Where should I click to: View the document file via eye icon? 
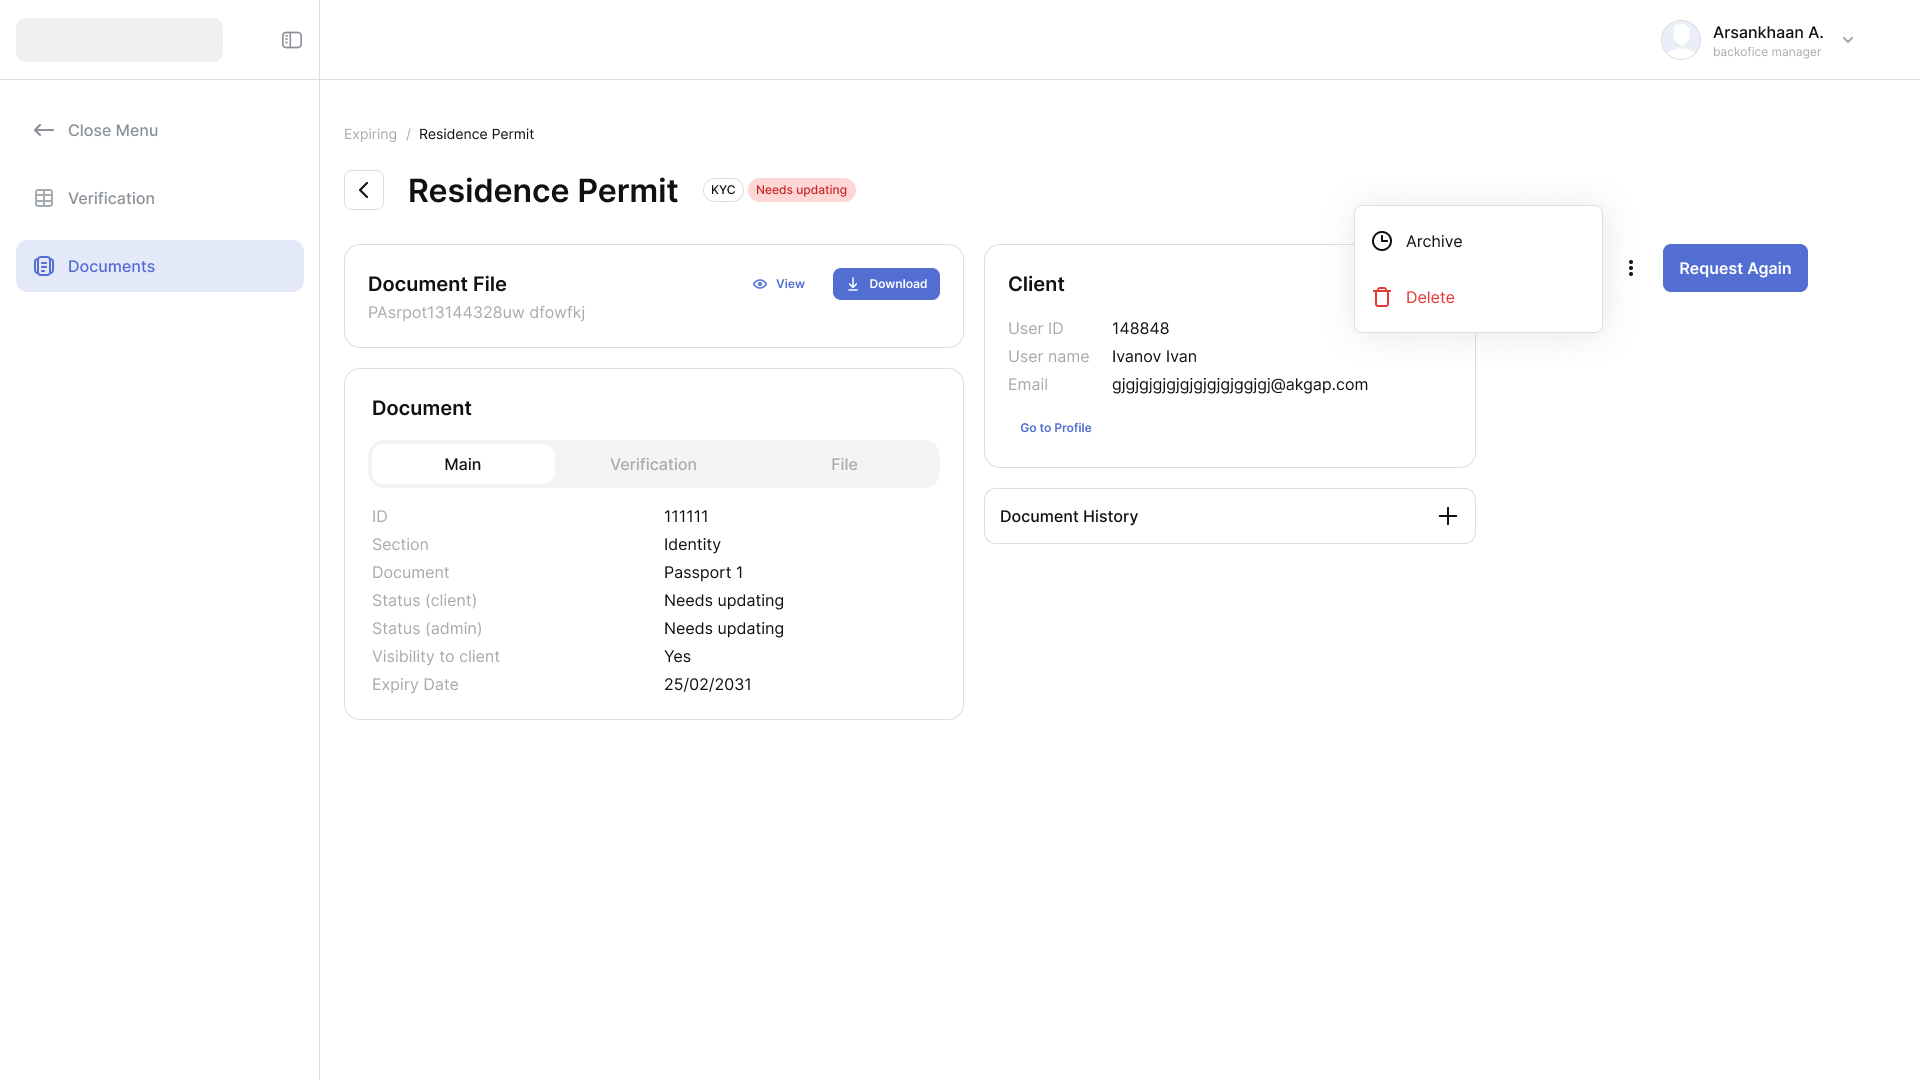pyautogui.click(x=760, y=284)
